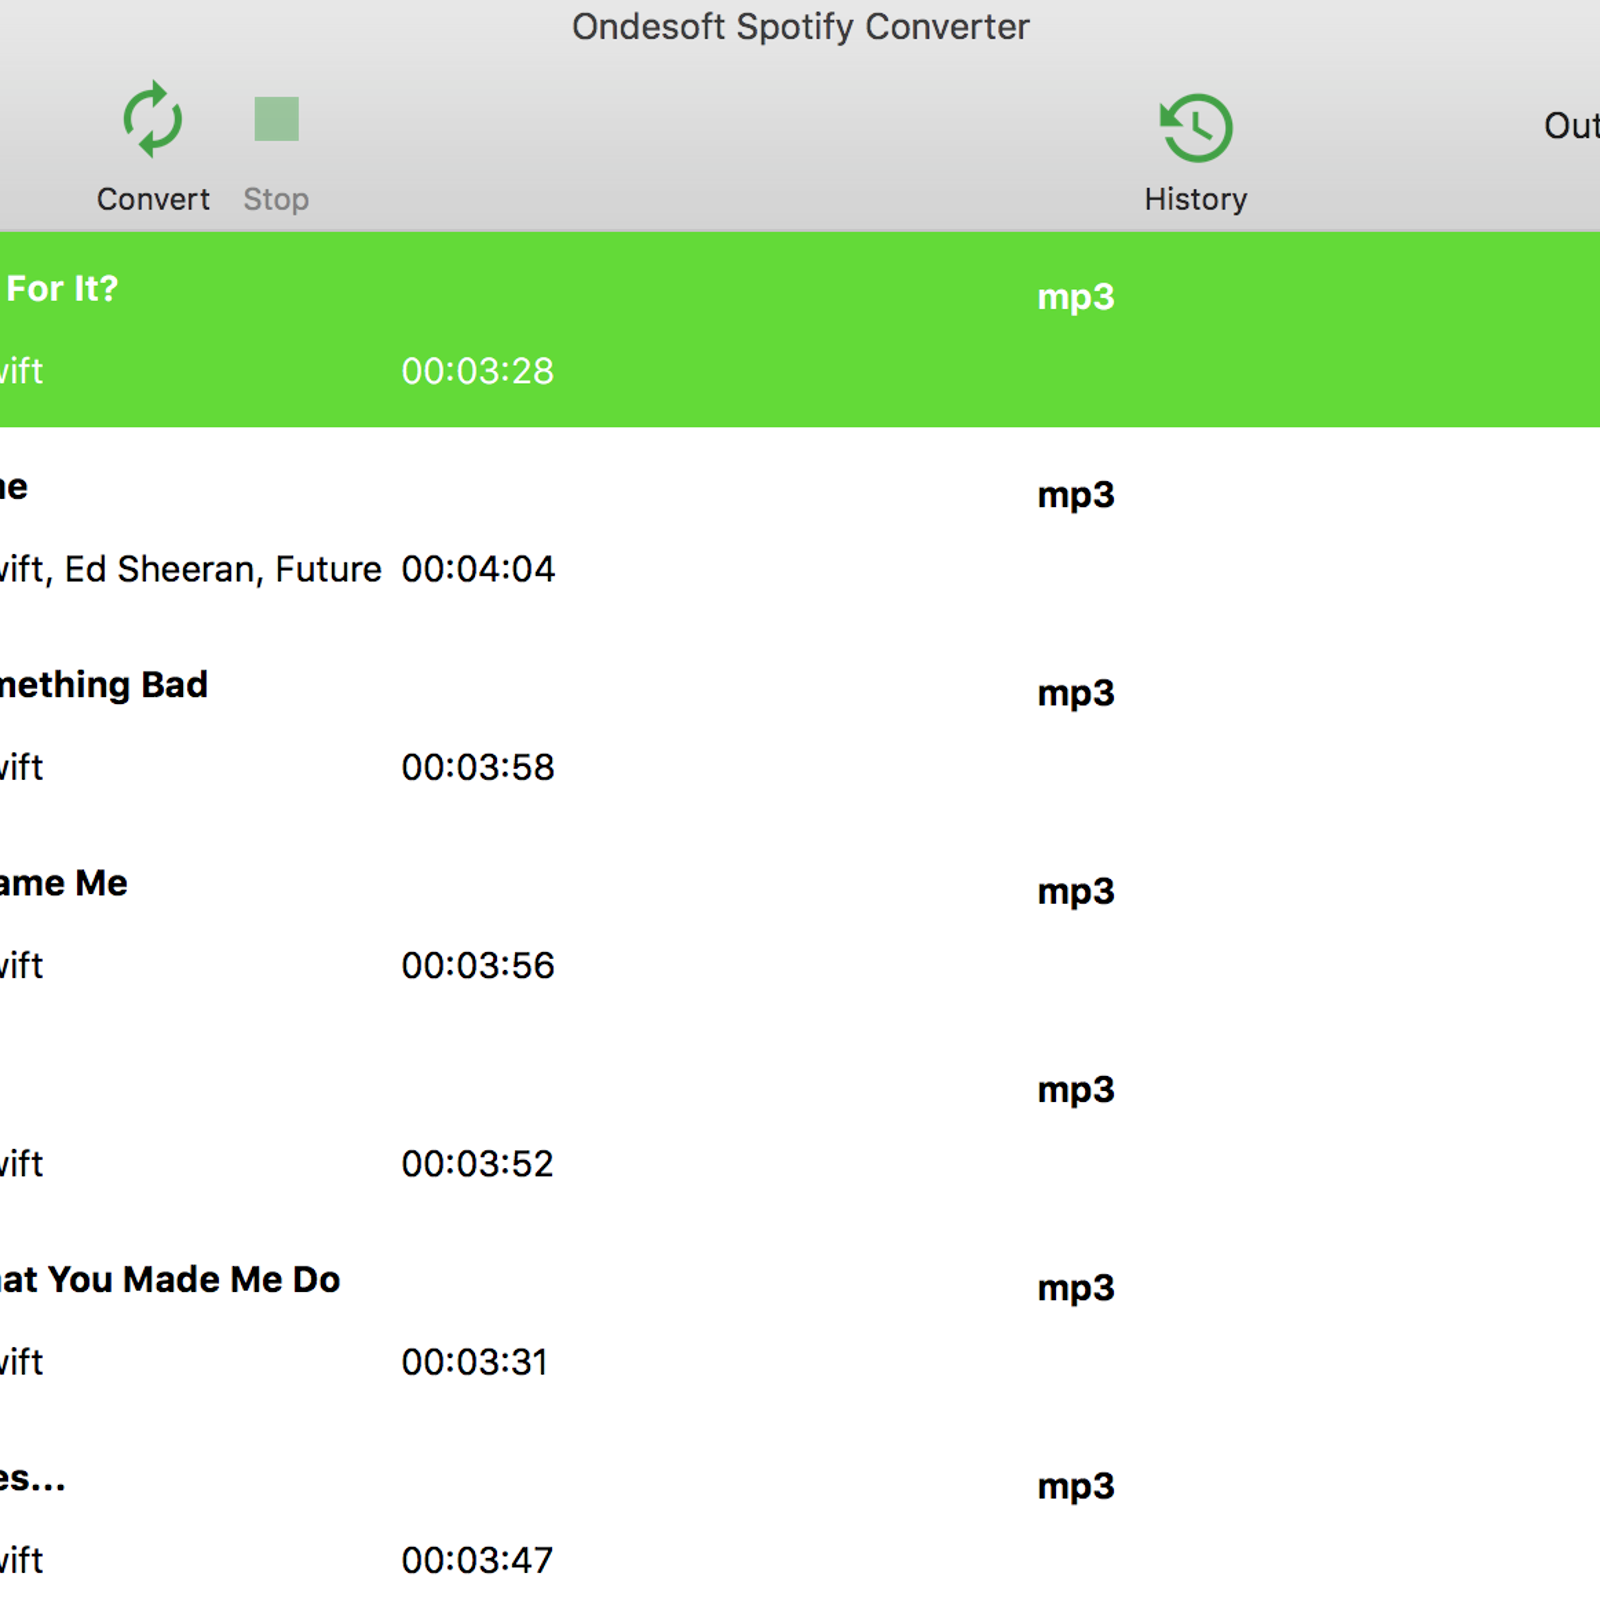Click duration 00:03:56
This screenshot has width=1600, height=1600.
pyautogui.click(x=478, y=965)
